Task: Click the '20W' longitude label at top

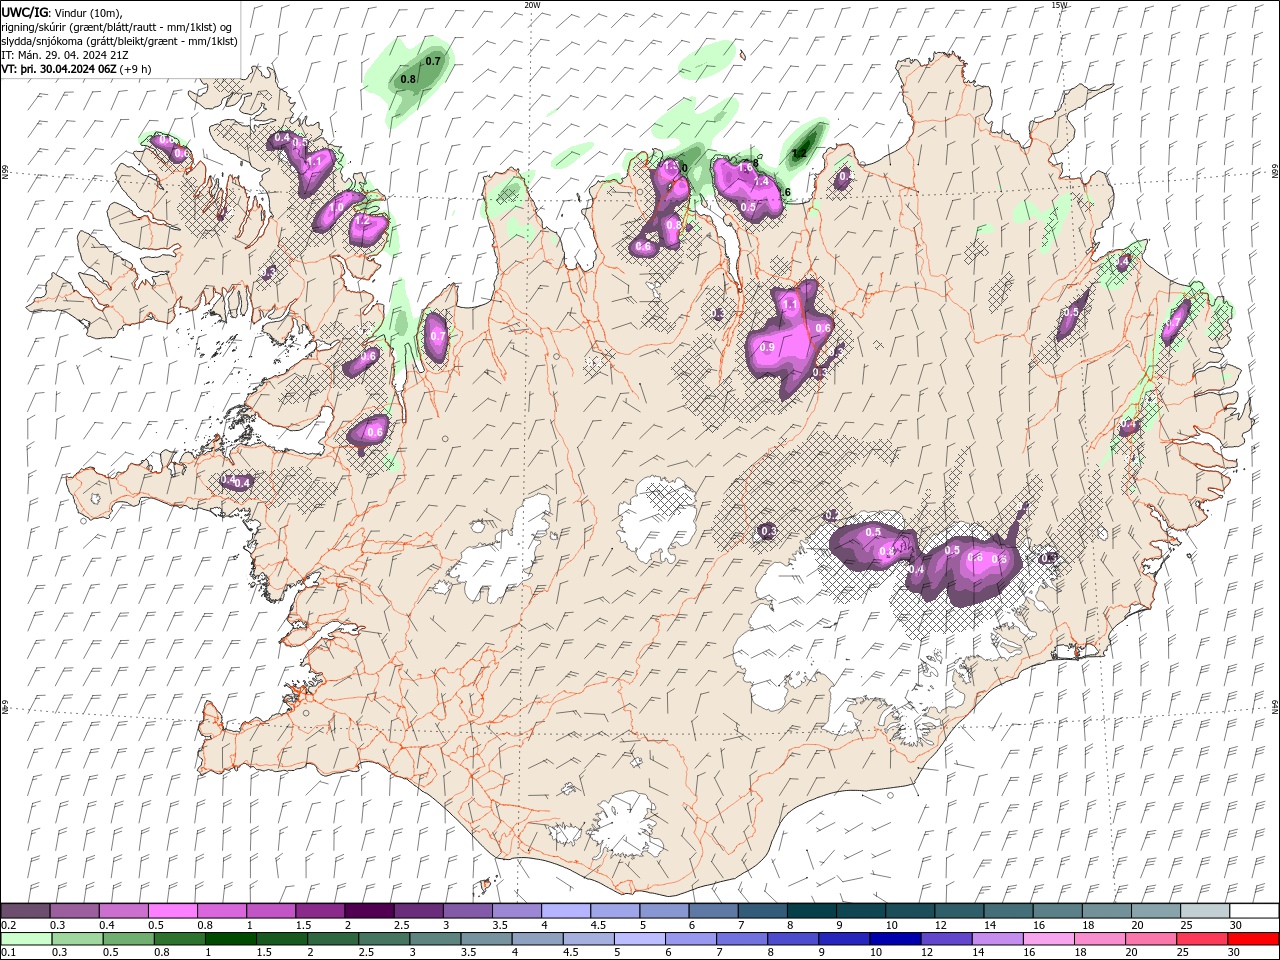Action: 532,5
